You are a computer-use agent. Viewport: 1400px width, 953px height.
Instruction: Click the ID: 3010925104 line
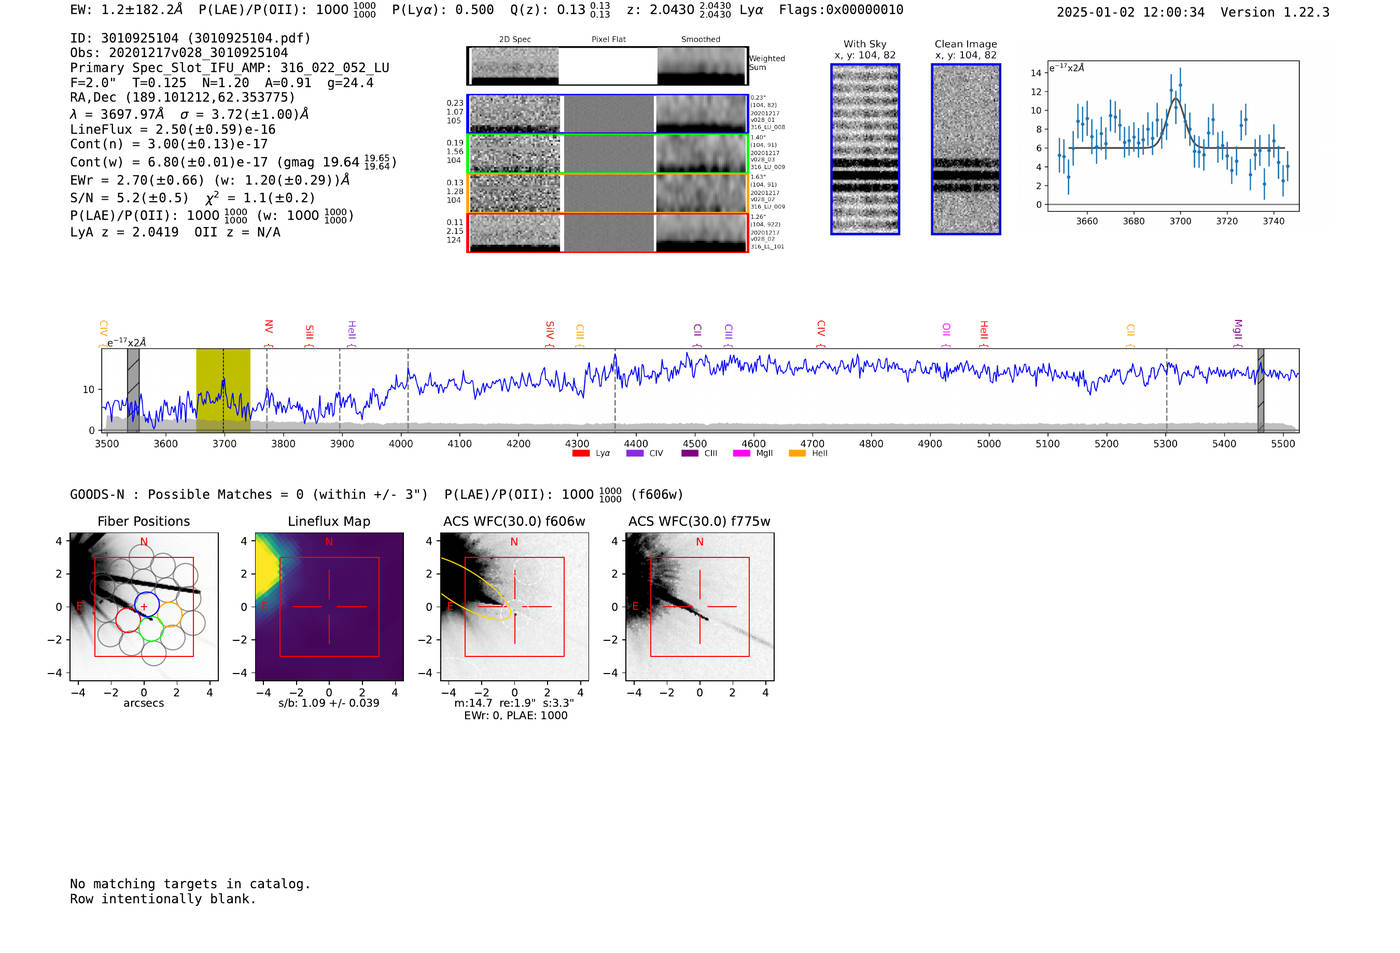coord(190,38)
